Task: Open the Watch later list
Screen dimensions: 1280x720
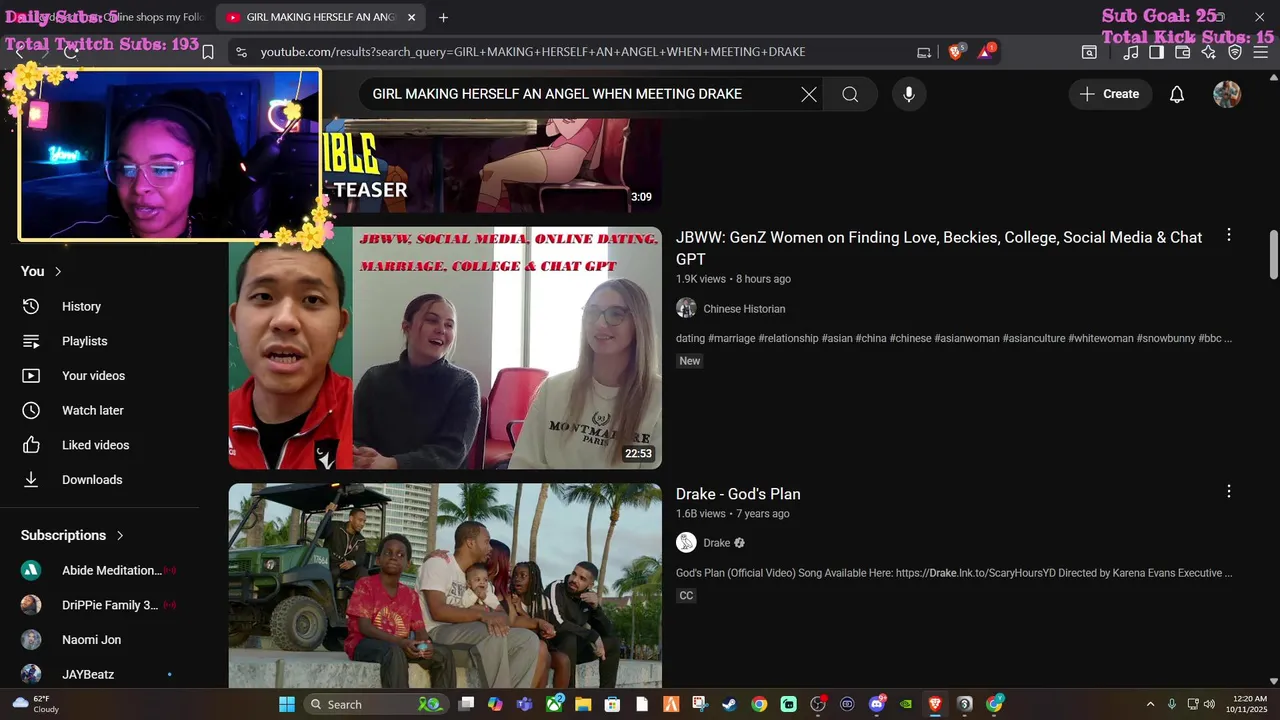Action: tap(92, 410)
